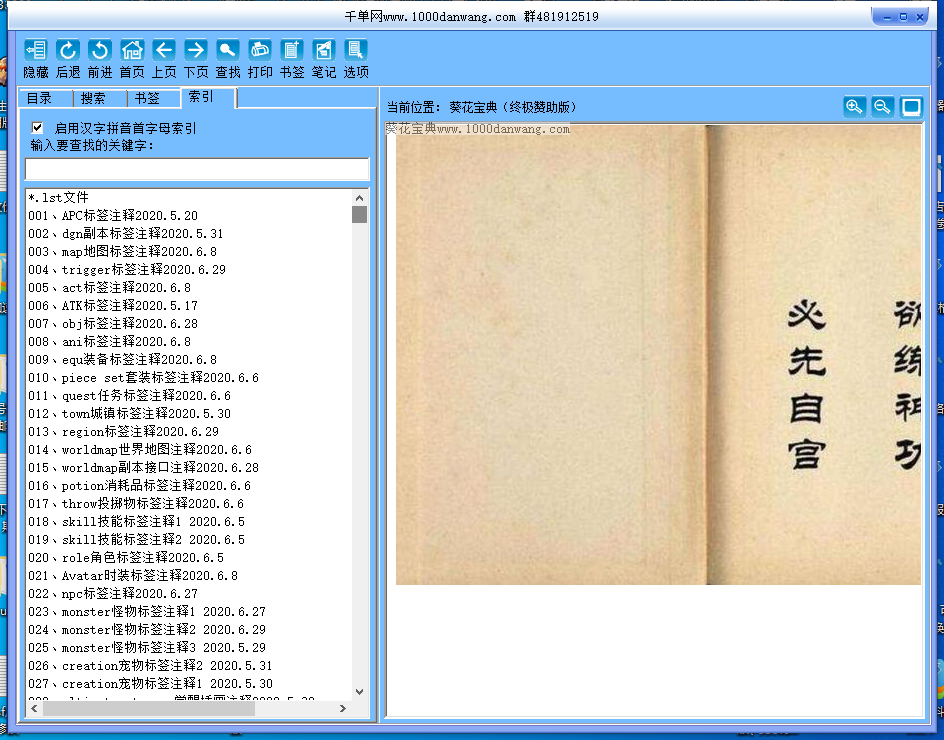Focus the keyword search input field
Viewport: 944px width, 740px height.
tap(197, 169)
